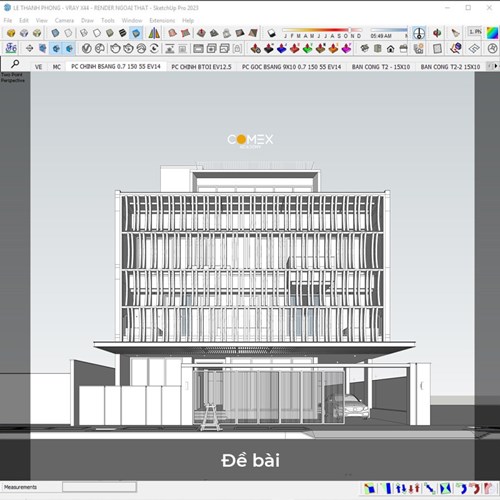Expand the scene tabs overflow arrow
The height and width of the screenshot is (500, 500).
coord(495,66)
